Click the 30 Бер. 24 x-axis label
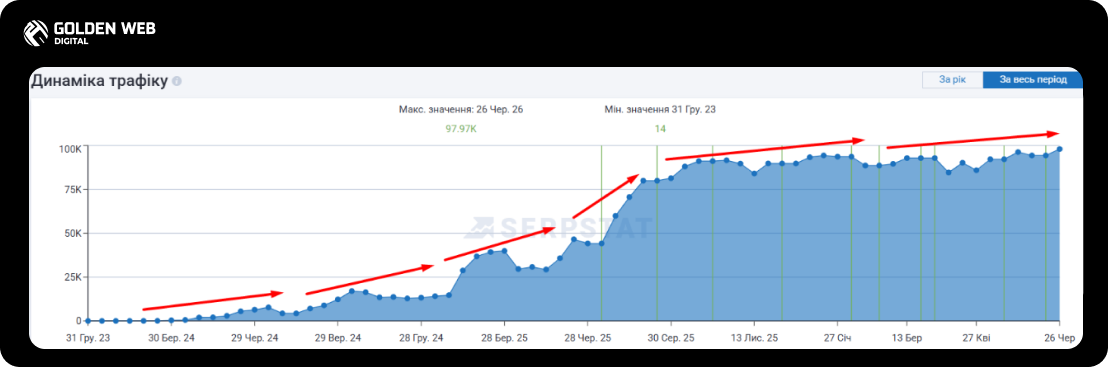 172,339
